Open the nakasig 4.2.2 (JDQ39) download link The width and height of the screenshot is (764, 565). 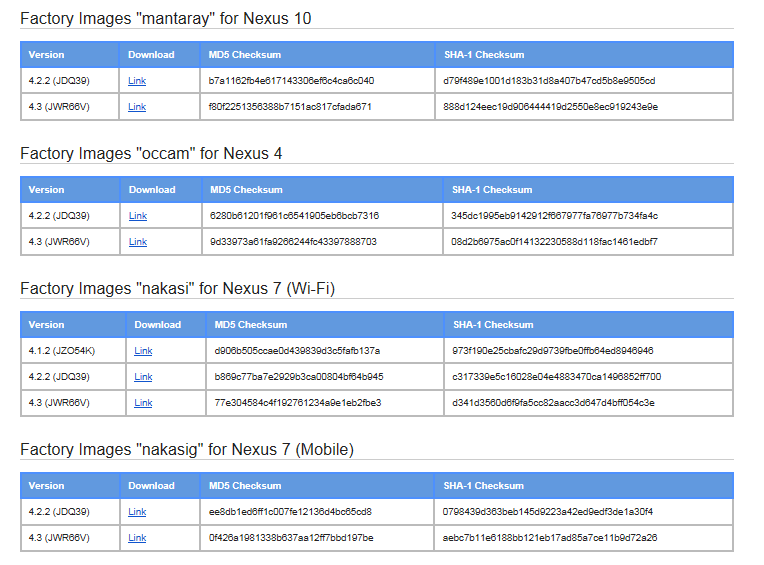137,512
